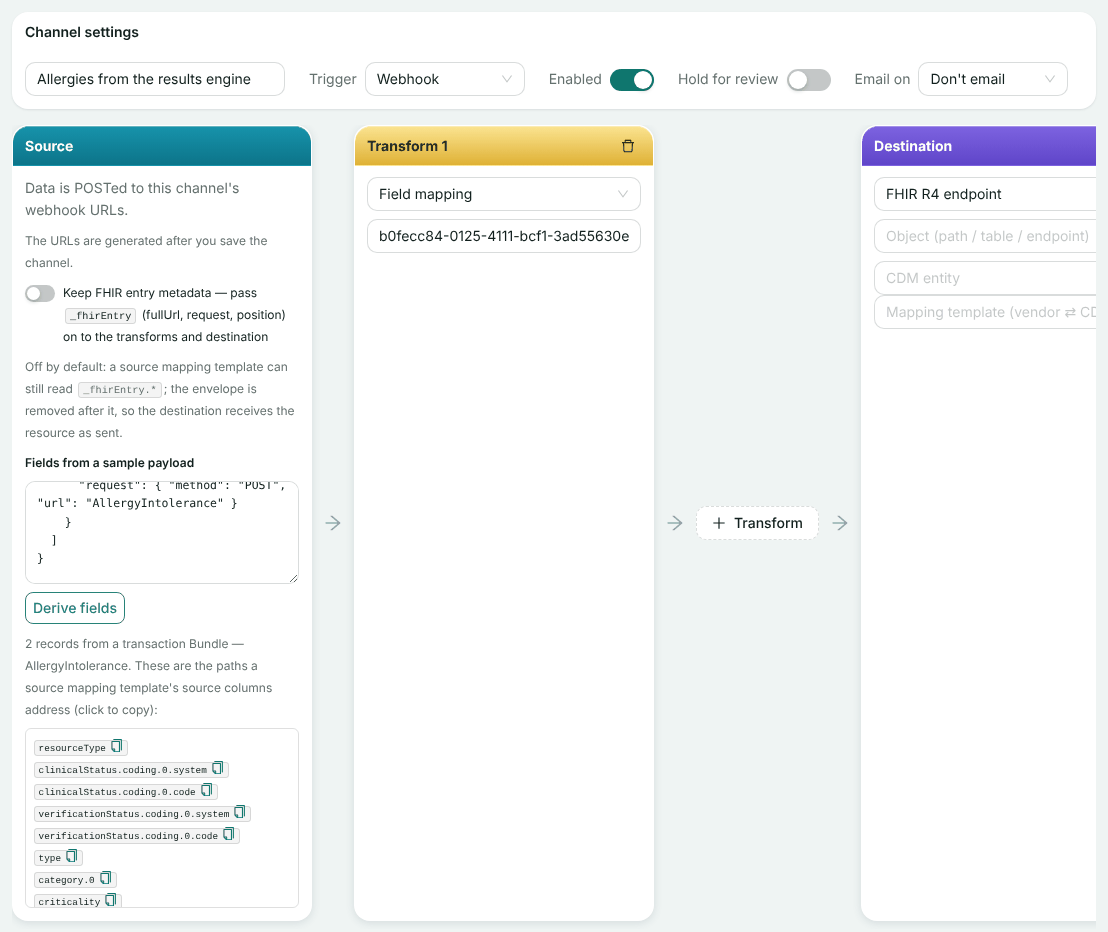Copy the resourceType field path
Screen dimensions: 1108x932
[117, 746]
